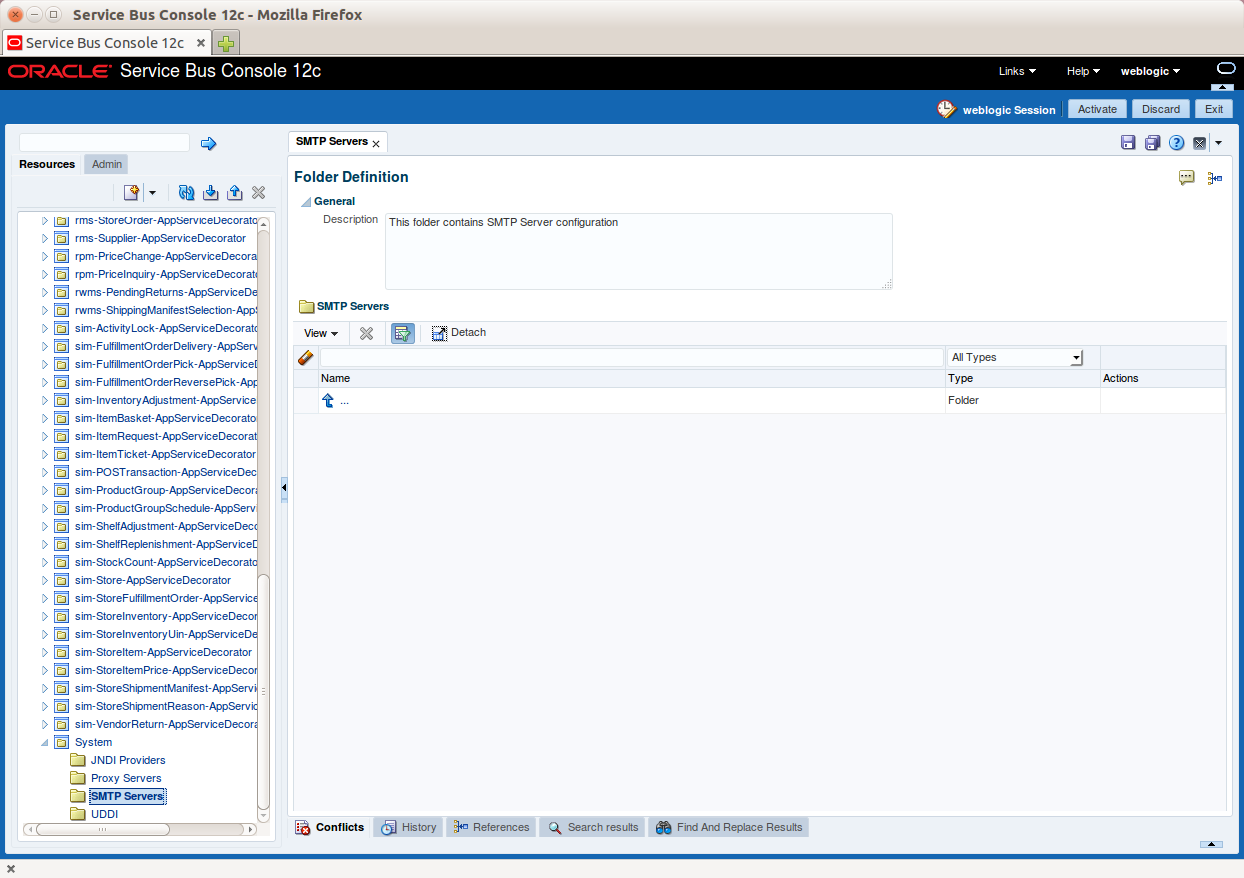1244x878 pixels.
Task: Open the dropdown arrow next to Create
Action: coord(152,193)
